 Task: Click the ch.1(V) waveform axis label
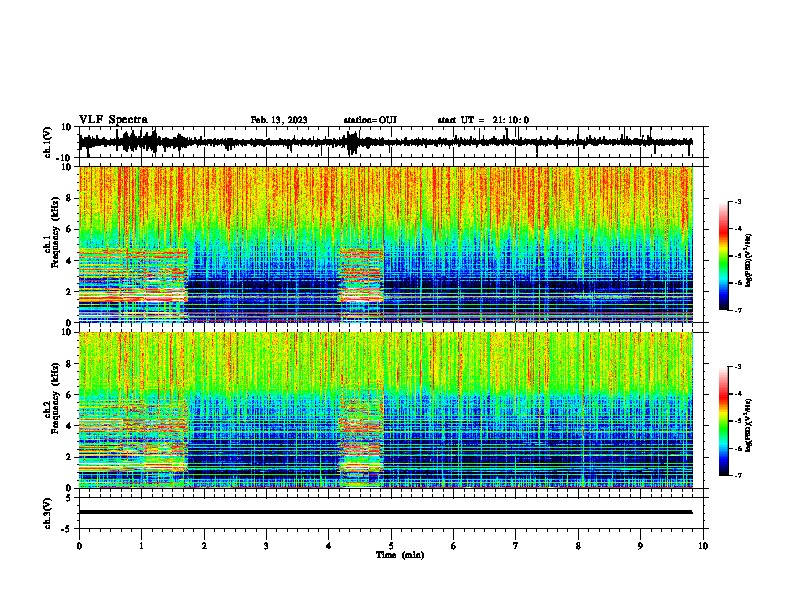coord(48,142)
